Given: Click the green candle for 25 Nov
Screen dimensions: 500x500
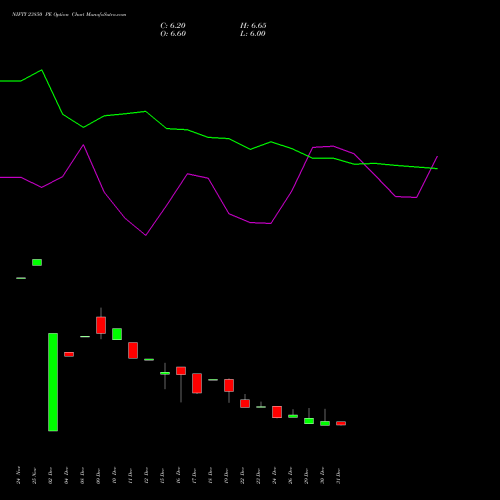Looking at the screenshot, I should point(37,262).
